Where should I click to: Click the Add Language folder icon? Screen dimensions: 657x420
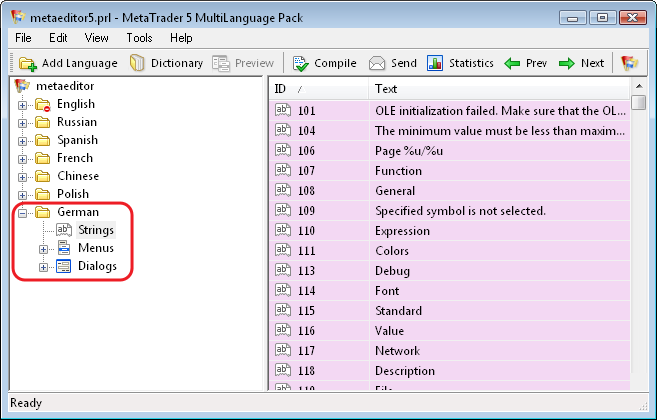28,63
